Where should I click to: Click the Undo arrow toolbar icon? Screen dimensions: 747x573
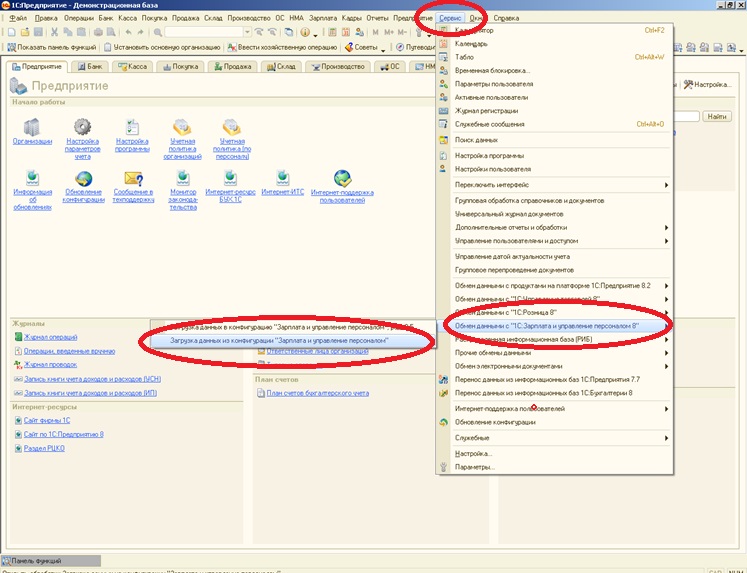point(128,32)
